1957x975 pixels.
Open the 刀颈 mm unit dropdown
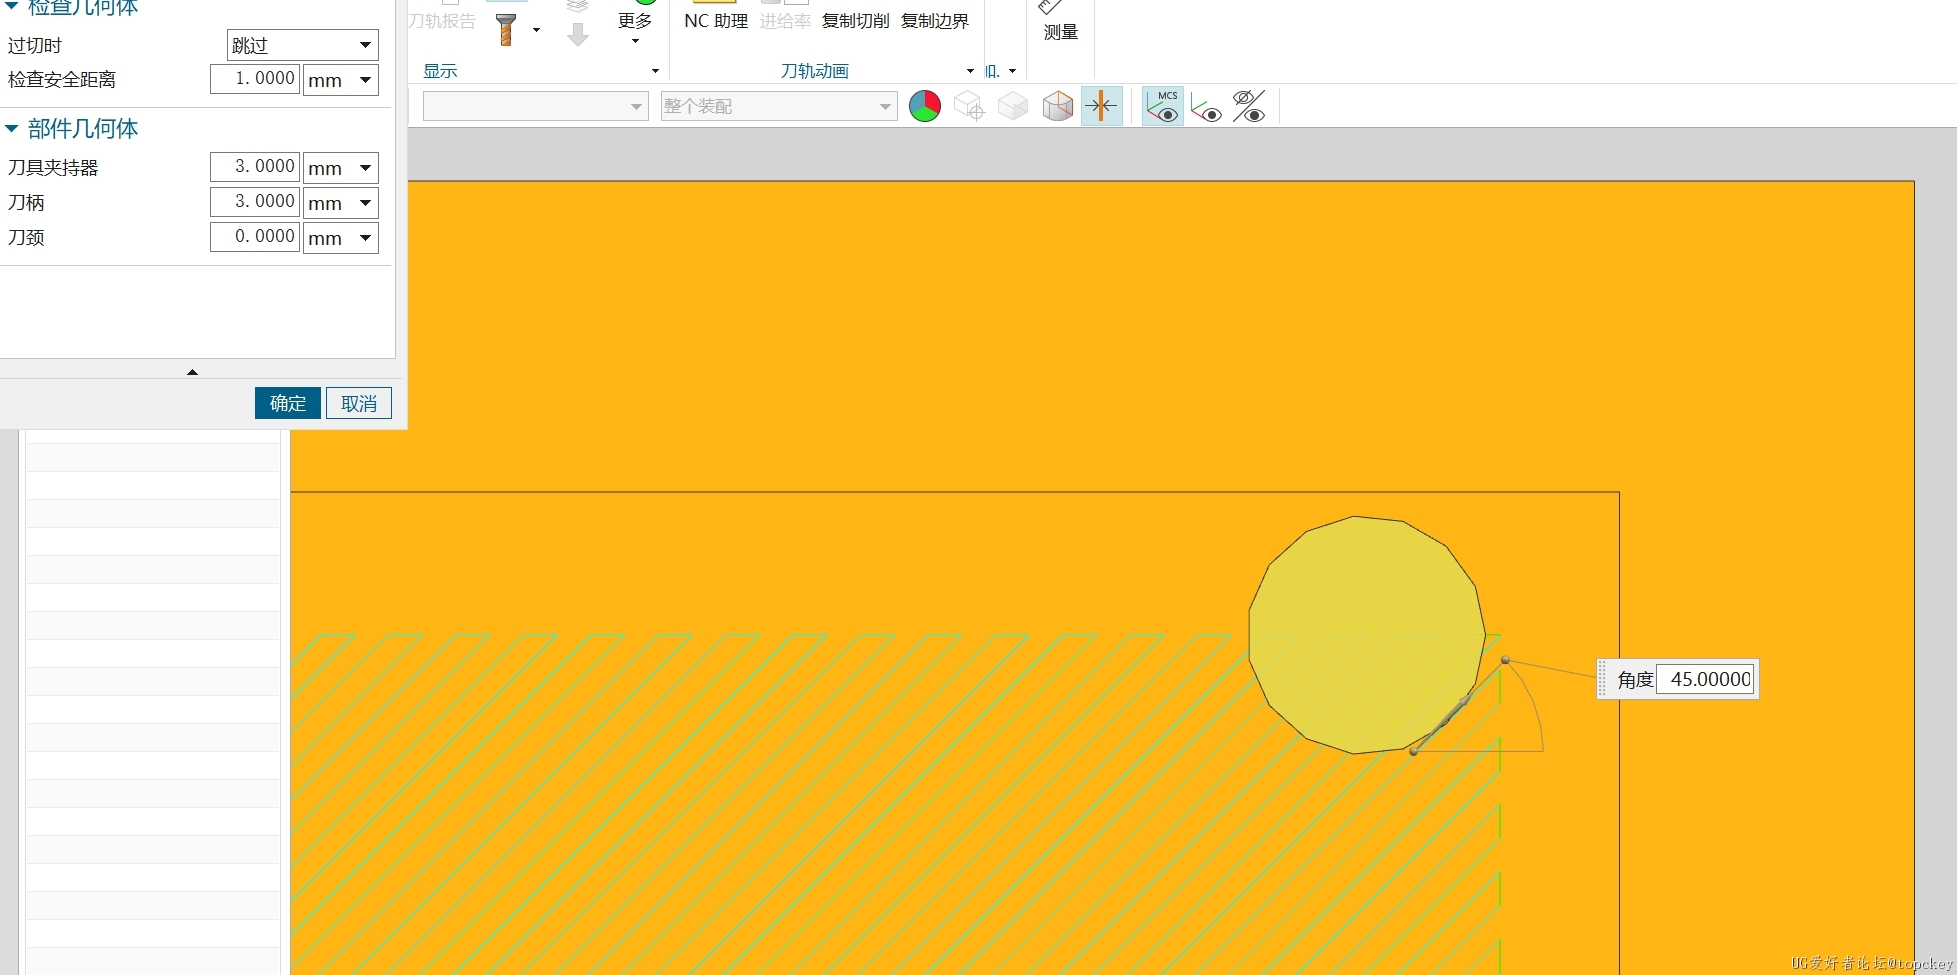coord(341,238)
